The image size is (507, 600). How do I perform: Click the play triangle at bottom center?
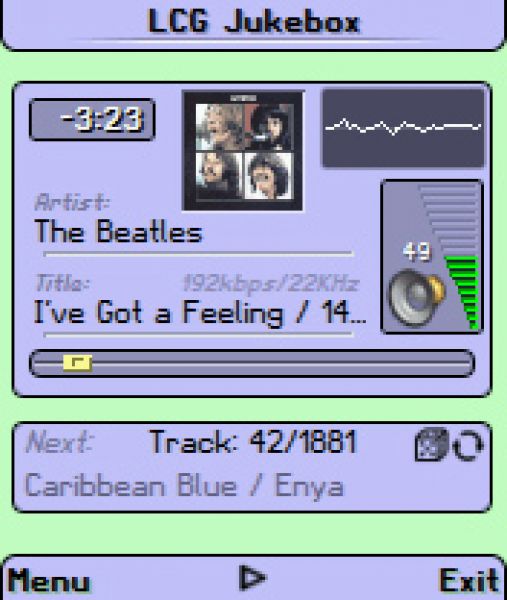click(253, 577)
